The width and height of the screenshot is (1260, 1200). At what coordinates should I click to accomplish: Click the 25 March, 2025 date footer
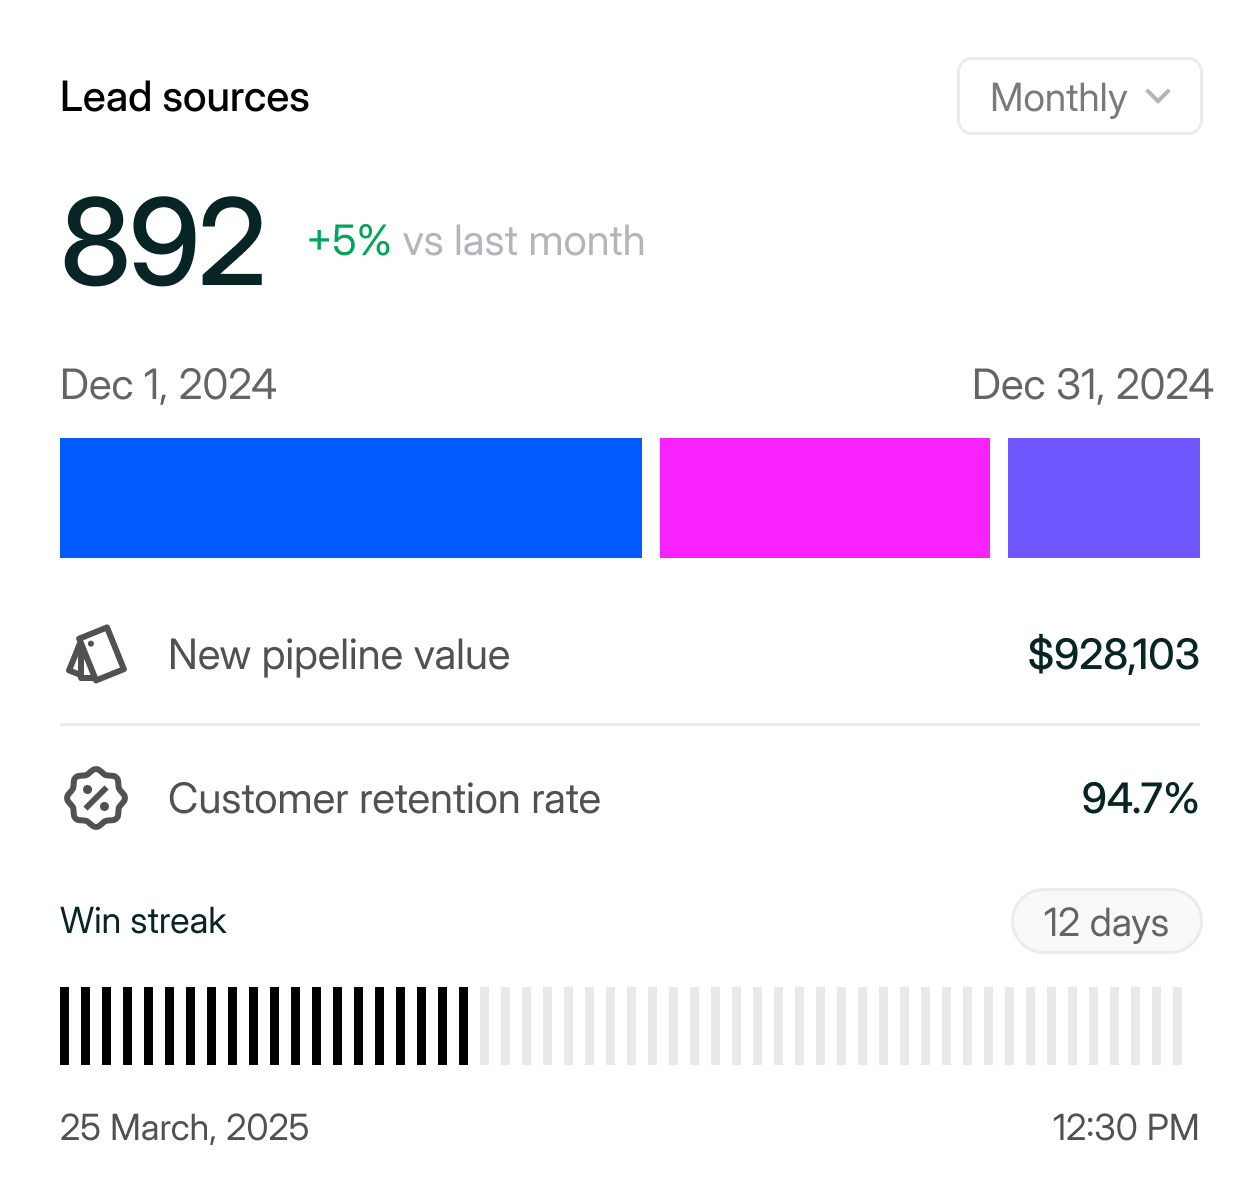point(184,1127)
